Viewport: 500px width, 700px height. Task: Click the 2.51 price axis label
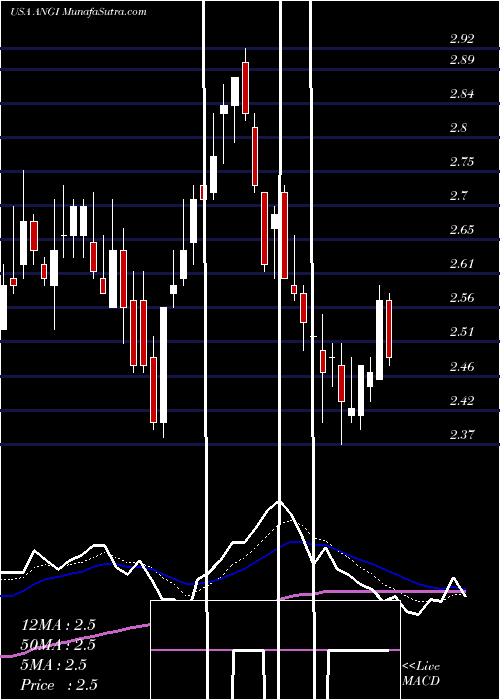tap(462, 332)
